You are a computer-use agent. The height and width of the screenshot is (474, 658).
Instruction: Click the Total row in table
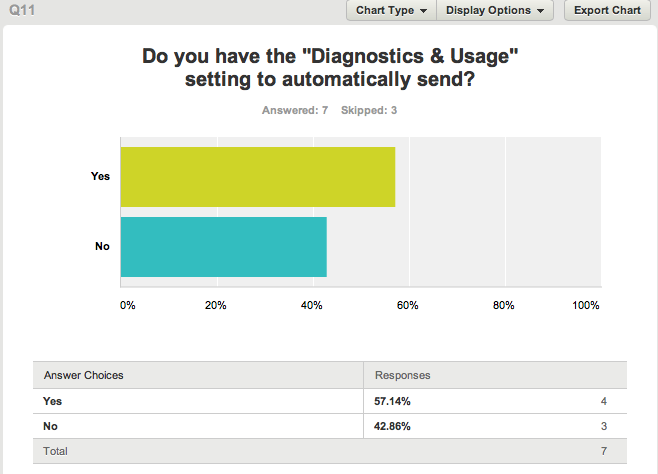[x=330, y=451]
